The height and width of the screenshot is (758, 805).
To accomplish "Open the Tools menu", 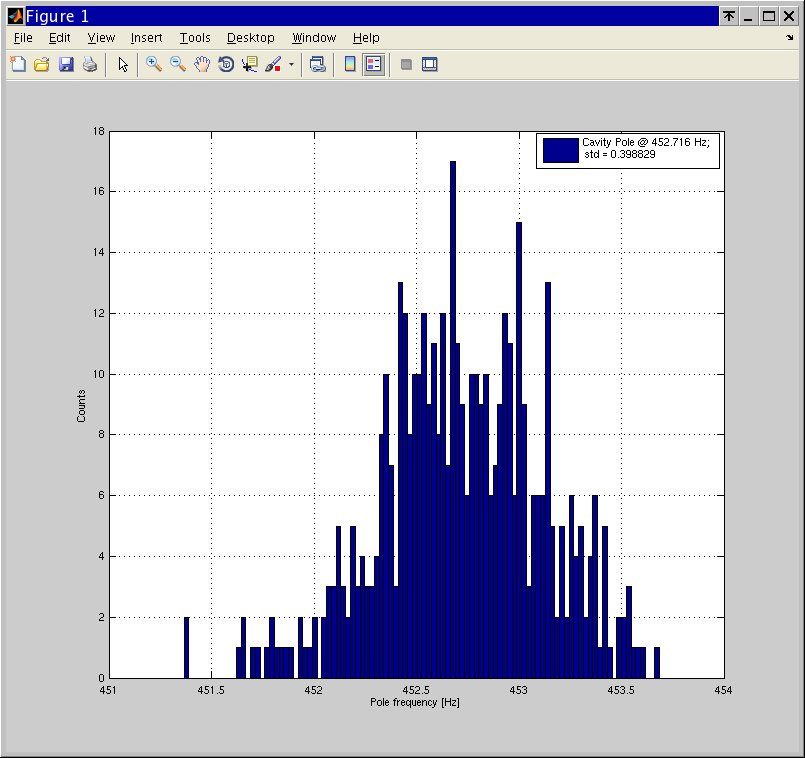I will (195, 38).
